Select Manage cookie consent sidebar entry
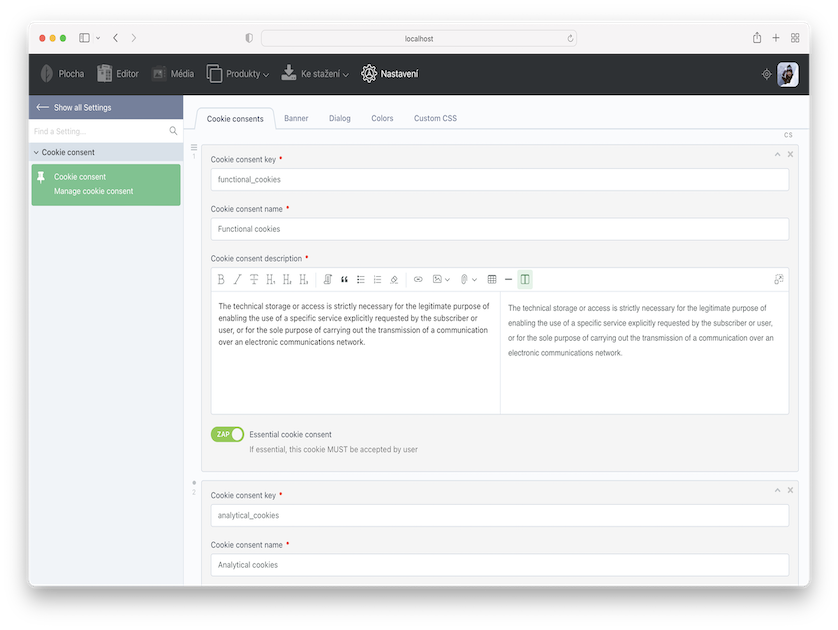The height and width of the screenshot is (630, 838). pos(106,185)
